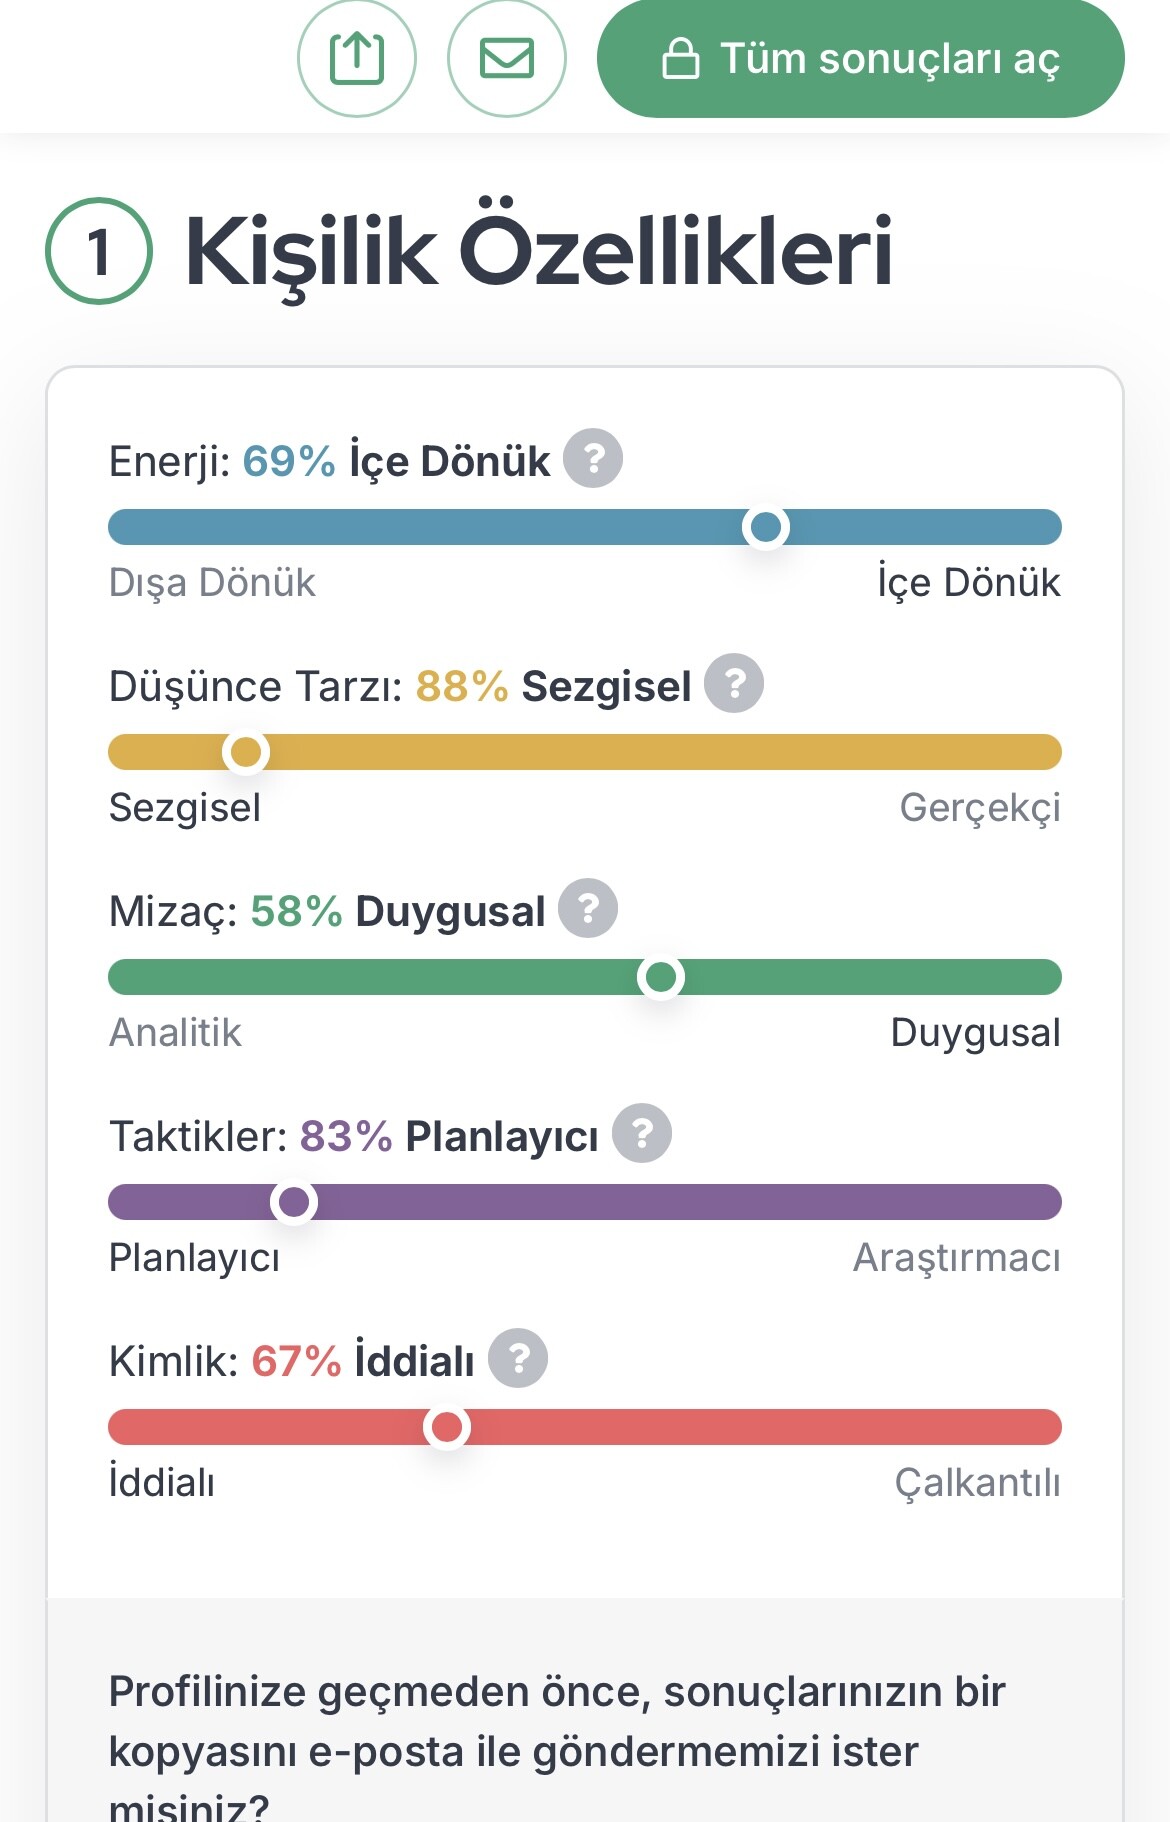Open the Düşünce Tarzı help question mark
The height and width of the screenshot is (1822, 1170).
(734, 684)
